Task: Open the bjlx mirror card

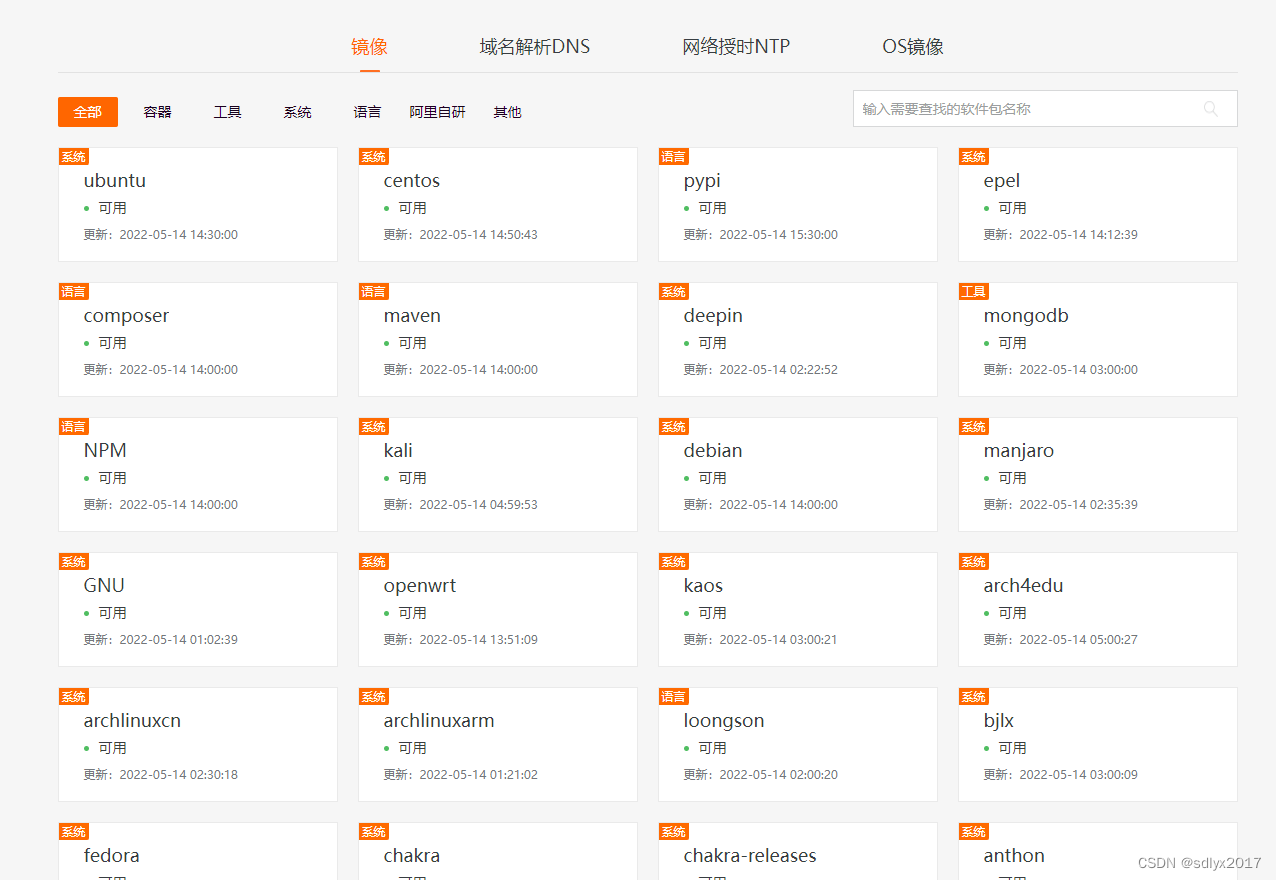Action: tap(1098, 744)
